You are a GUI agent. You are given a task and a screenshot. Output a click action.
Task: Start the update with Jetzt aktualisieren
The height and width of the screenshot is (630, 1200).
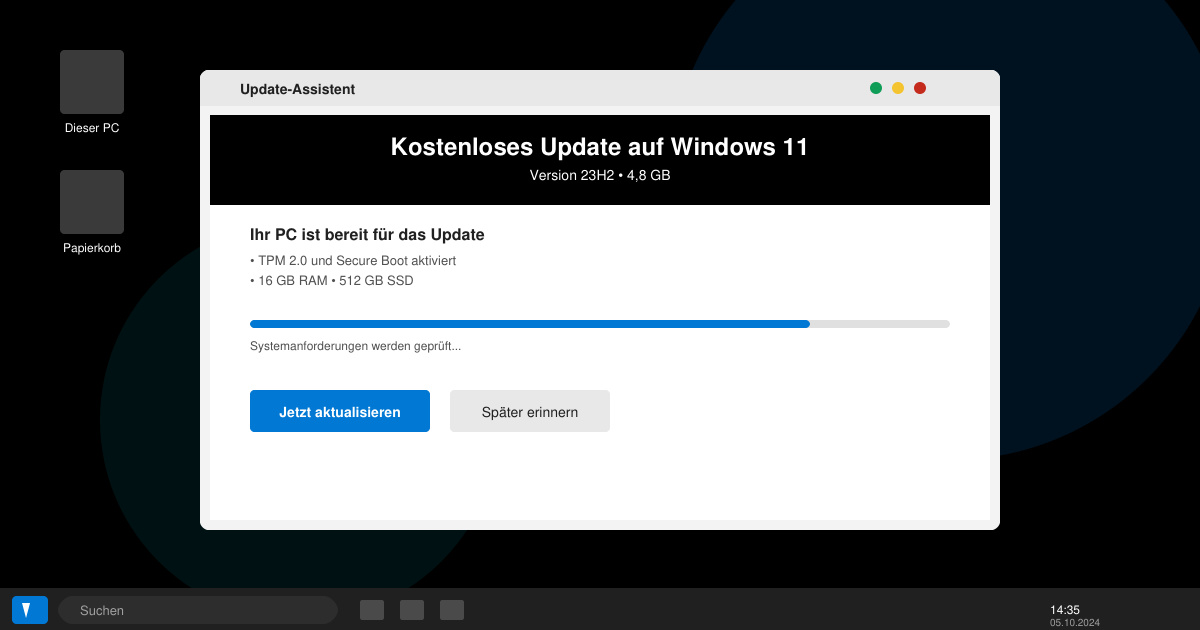pyautogui.click(x=340, y=411)
